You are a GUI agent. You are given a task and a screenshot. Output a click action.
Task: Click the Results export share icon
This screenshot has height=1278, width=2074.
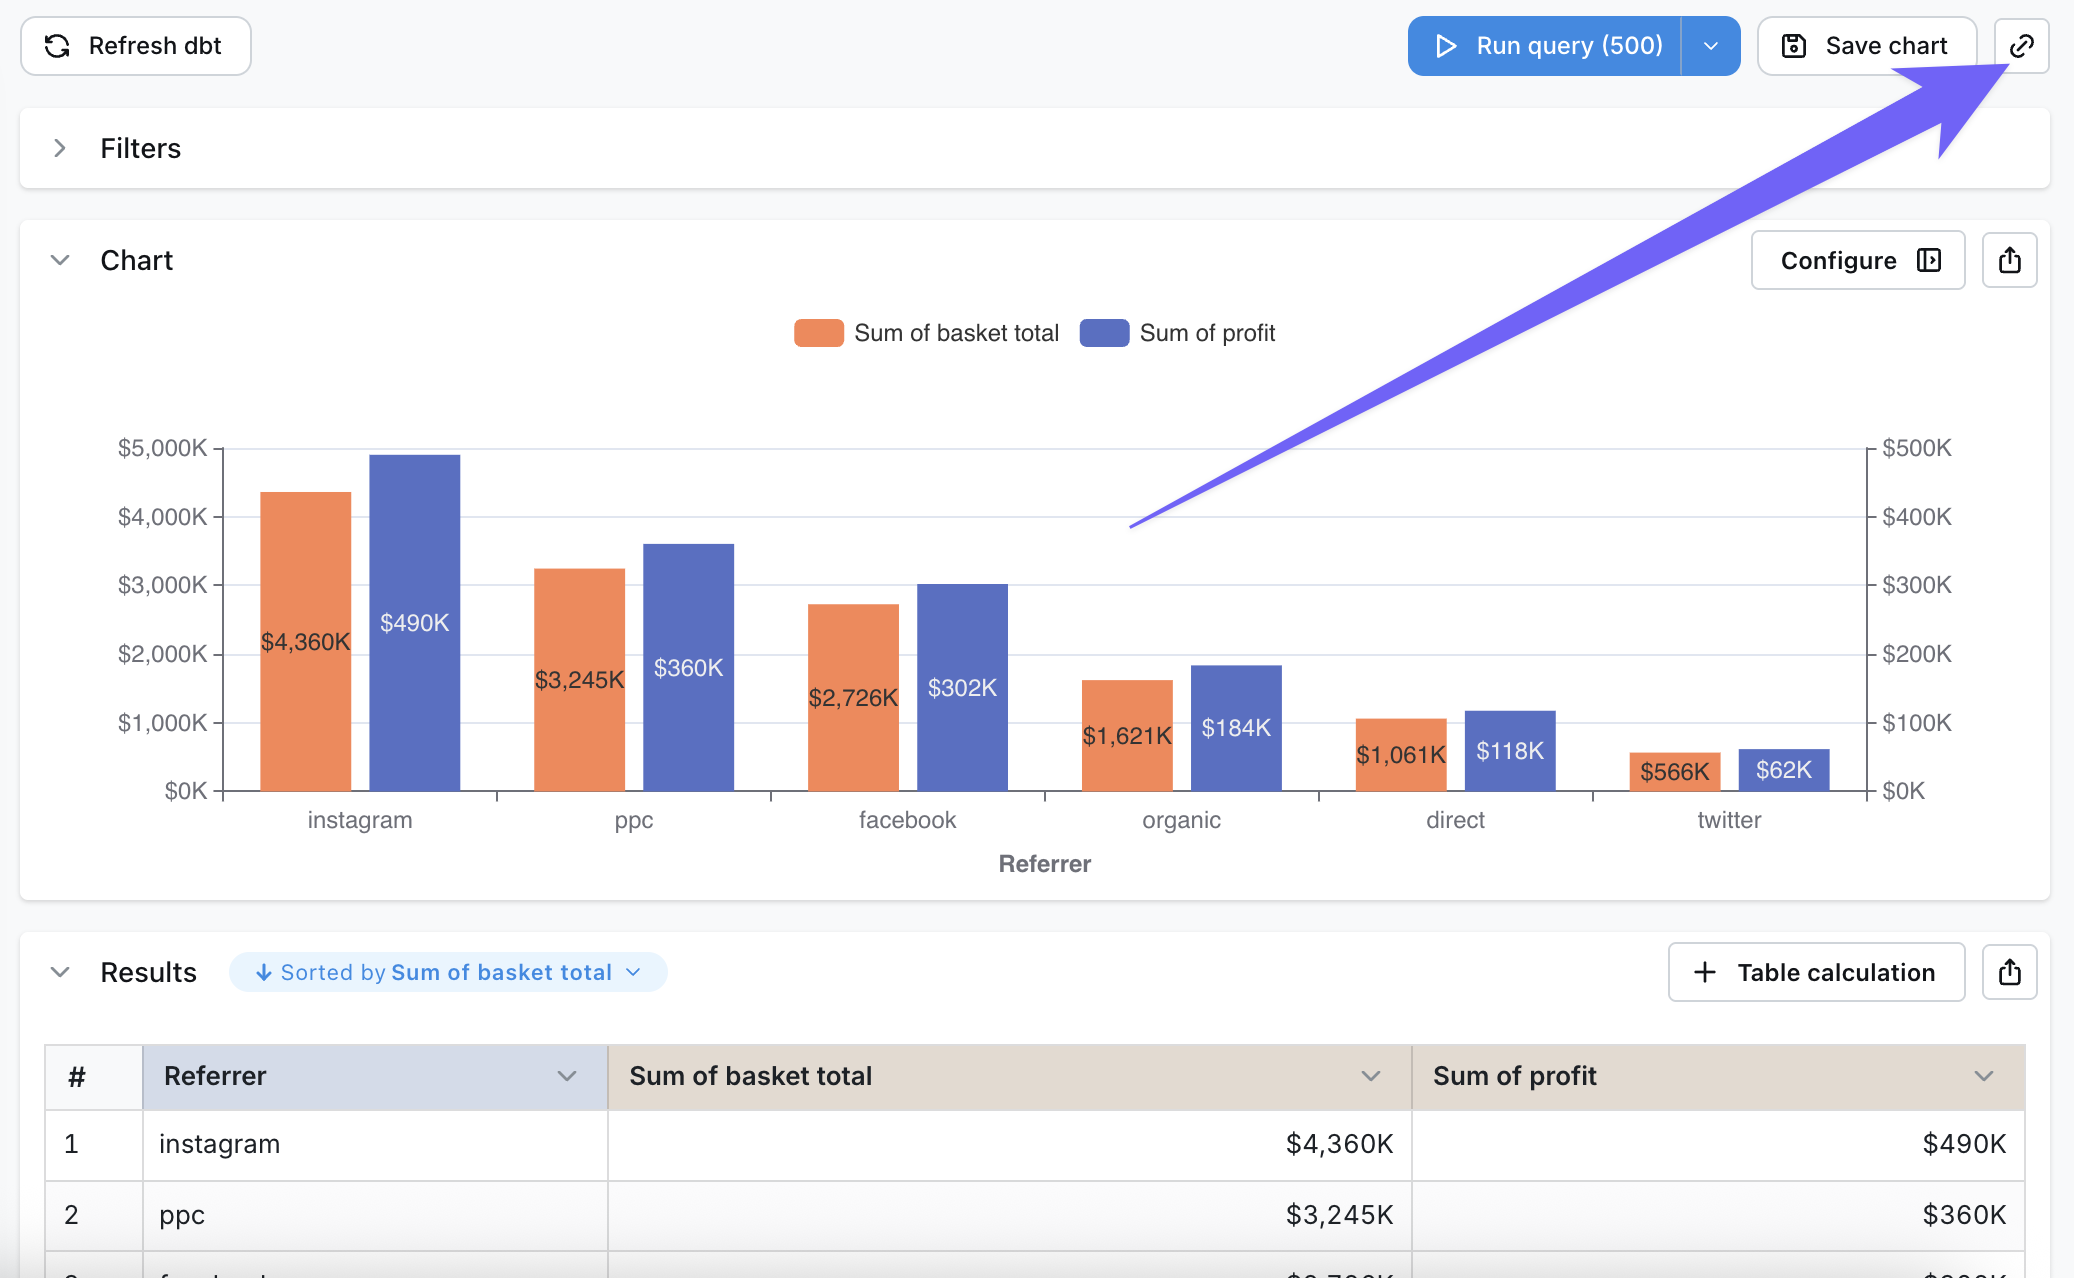(2009, 972)
